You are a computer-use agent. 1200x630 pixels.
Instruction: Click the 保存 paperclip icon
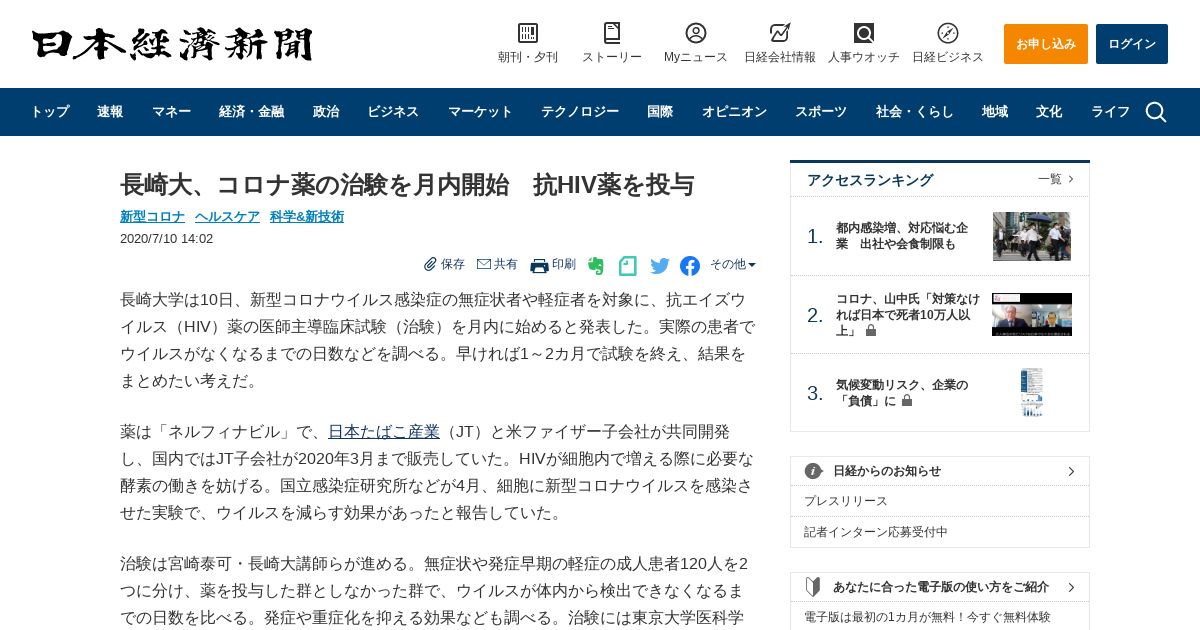pyautogui.click(x=430, y=264)
